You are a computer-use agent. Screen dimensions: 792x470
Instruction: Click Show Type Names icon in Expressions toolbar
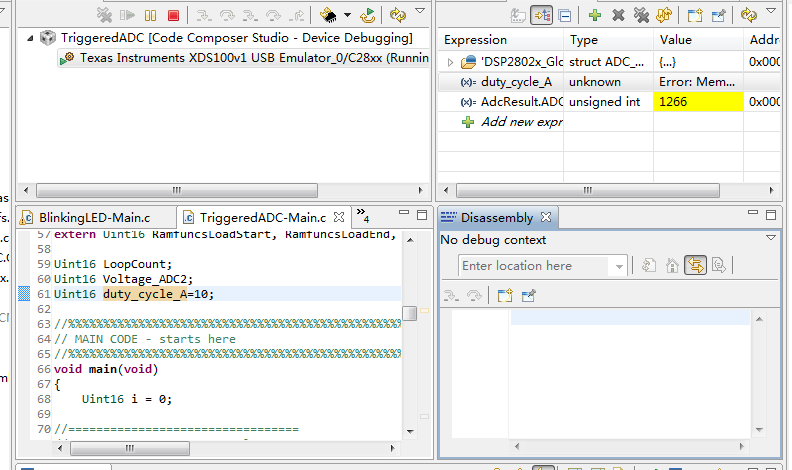tap(518, 16)
